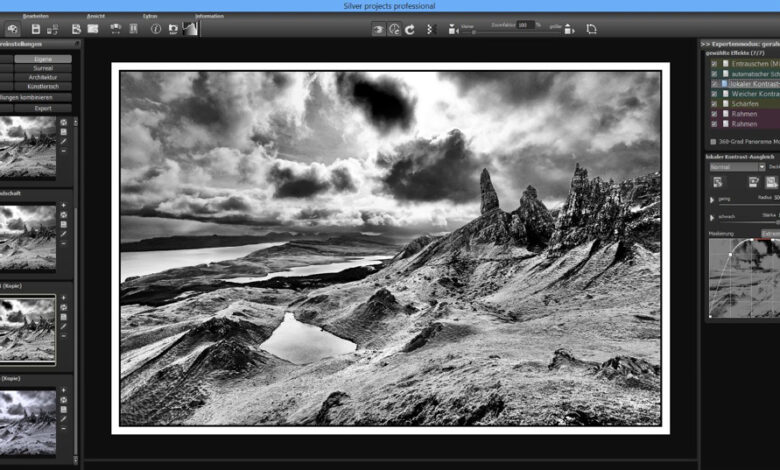Click the curve control point in the Maskierung graph
Image resolution: width=780 pixels, height=470 pixels.
(x=730, y=255)
